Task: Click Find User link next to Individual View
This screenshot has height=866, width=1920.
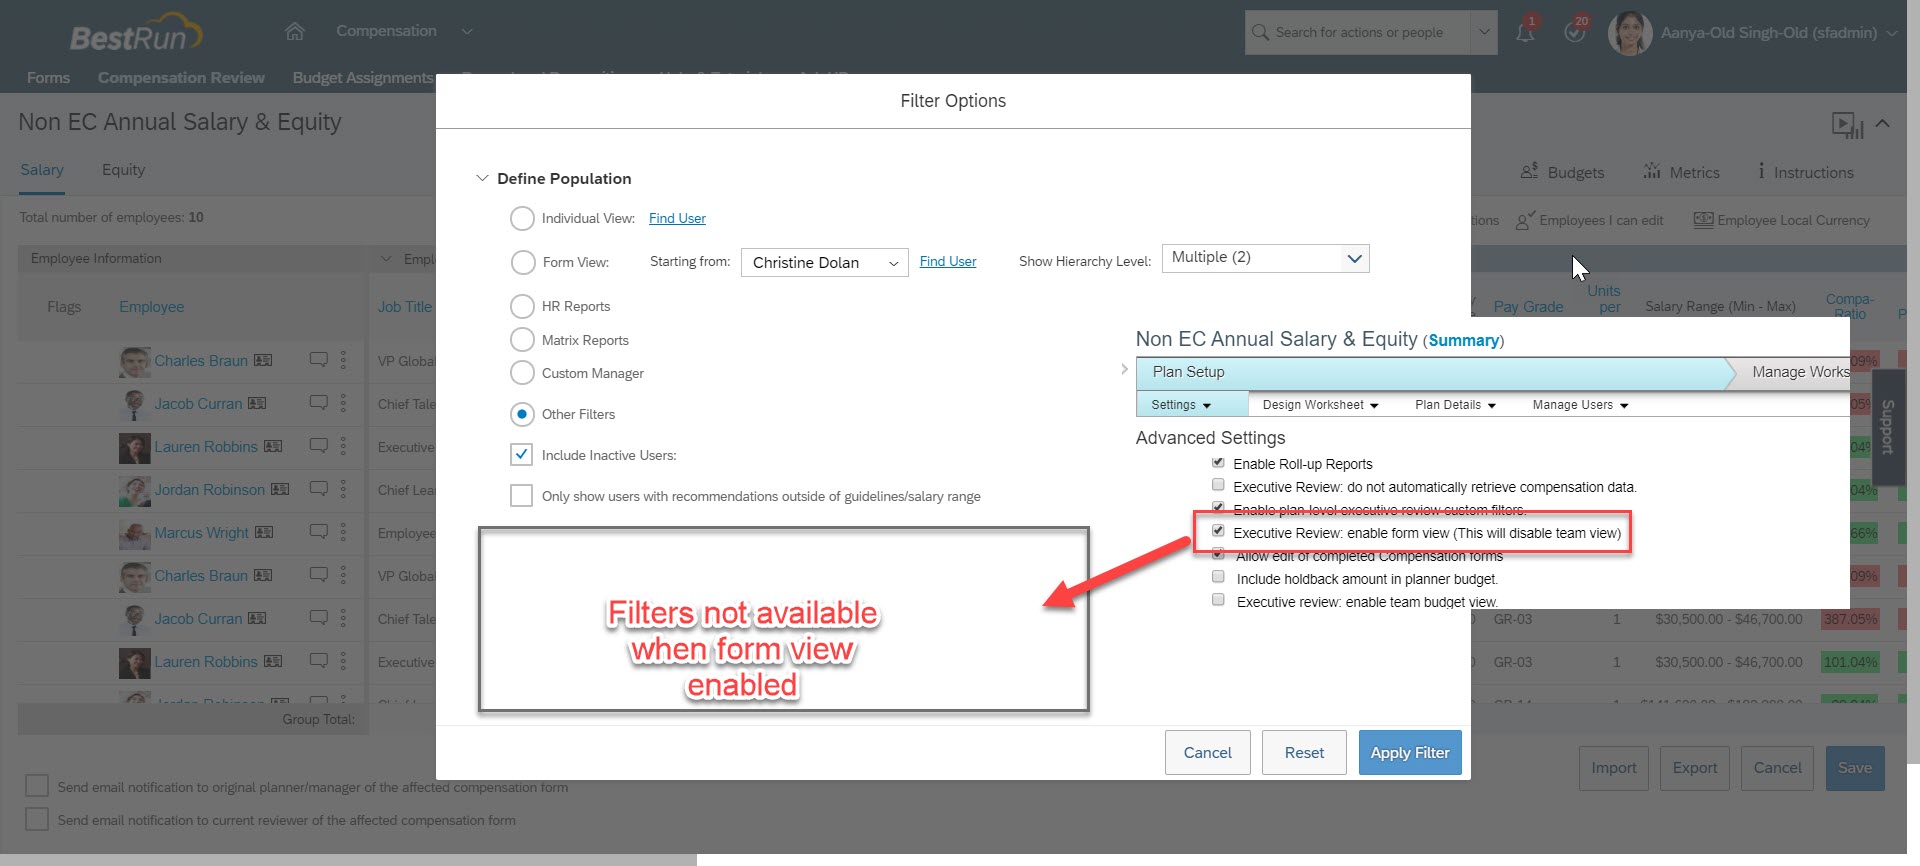Action: tap(677, 218)
